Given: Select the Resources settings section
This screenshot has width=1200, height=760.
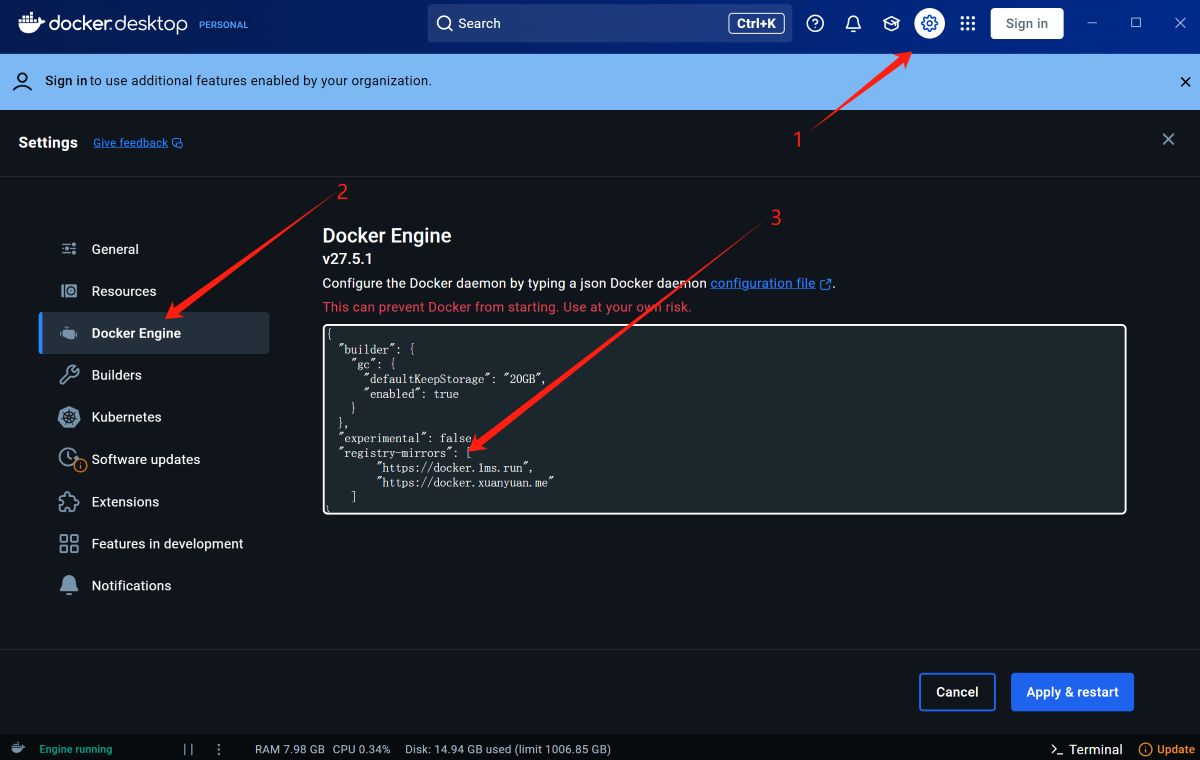Looking at the screenshot, I should (154, 291).
